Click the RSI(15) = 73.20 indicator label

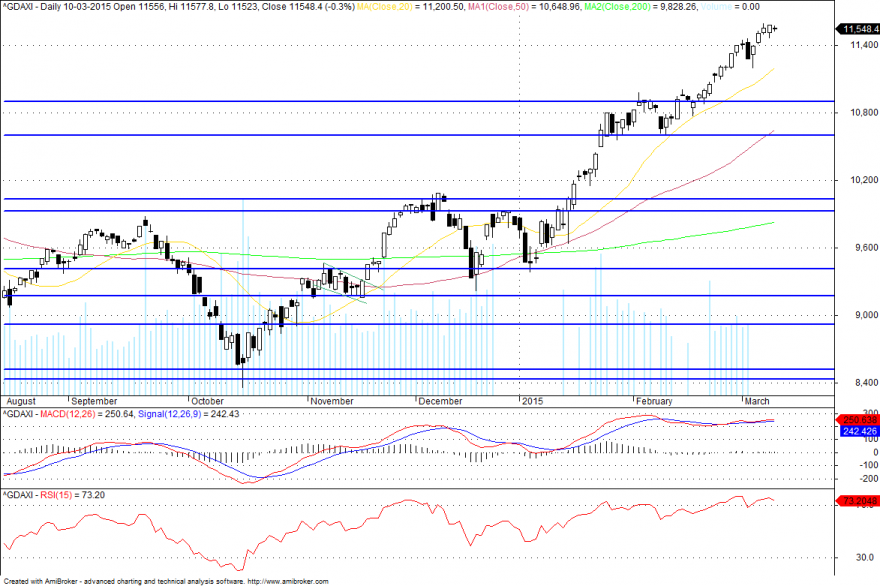[72, 495]
